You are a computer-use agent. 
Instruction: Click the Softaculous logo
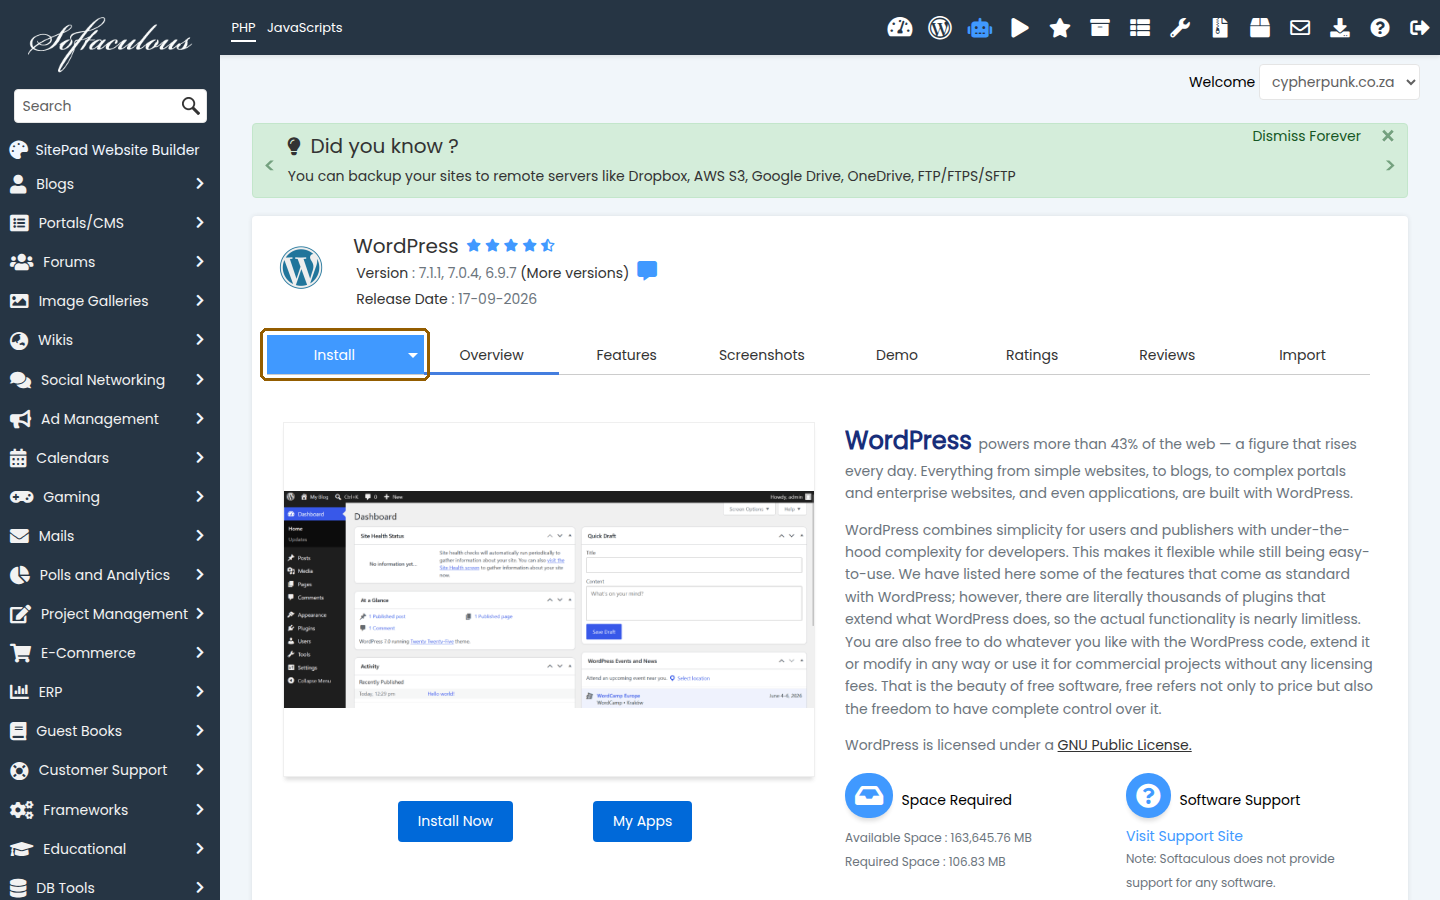110,43
